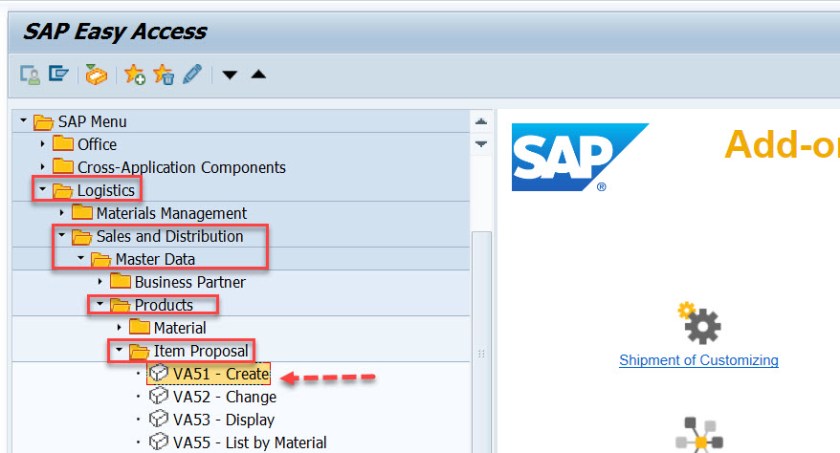Expand the Materials Management folder
This screenshot has height=453, width=840.
pyautogui.click(x=62, y=213)
